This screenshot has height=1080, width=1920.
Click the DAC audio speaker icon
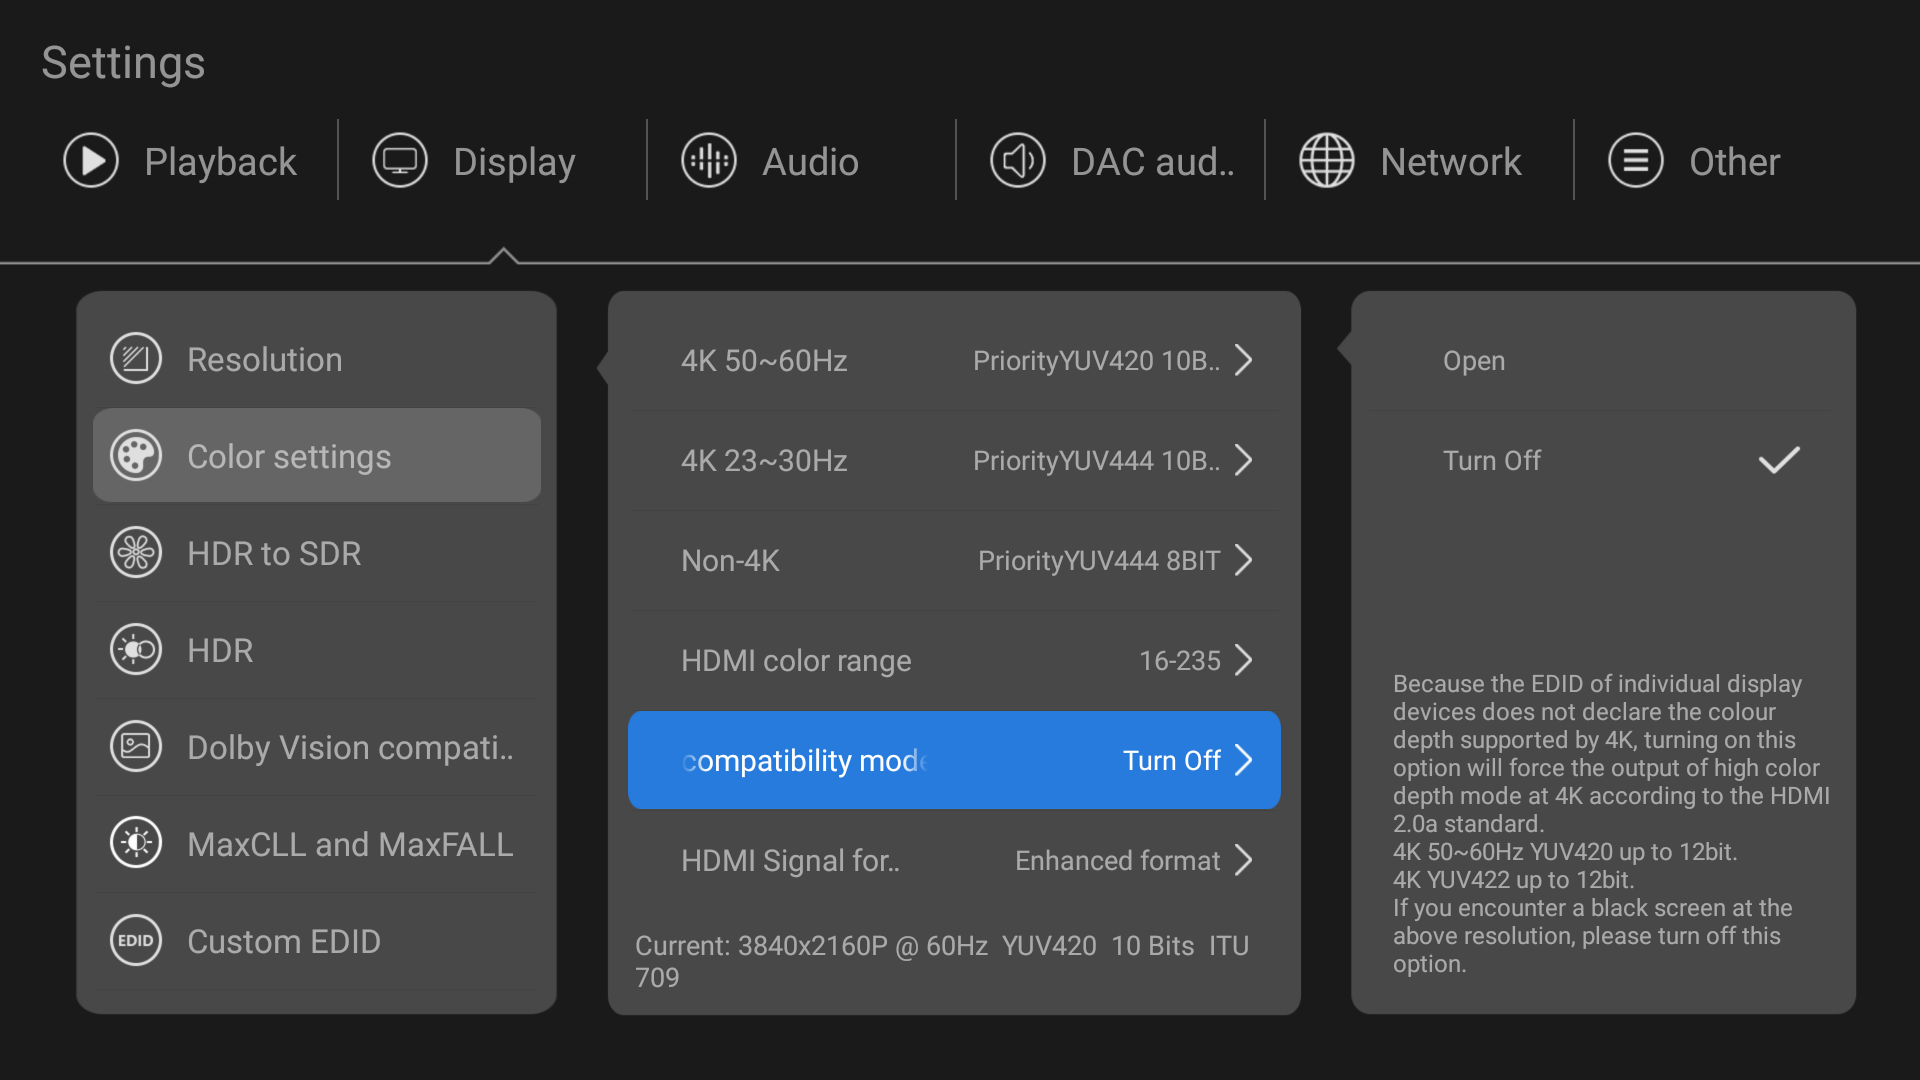coord(1018,161)
